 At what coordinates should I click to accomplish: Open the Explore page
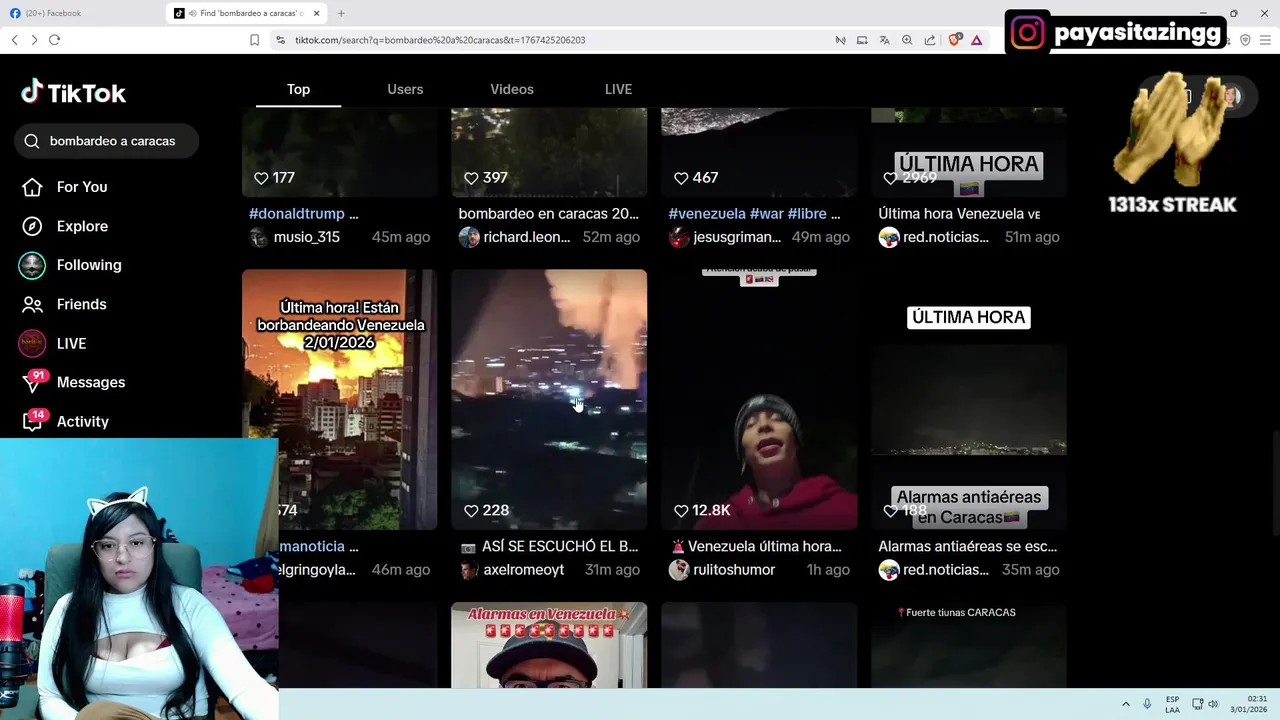[65, 226]
